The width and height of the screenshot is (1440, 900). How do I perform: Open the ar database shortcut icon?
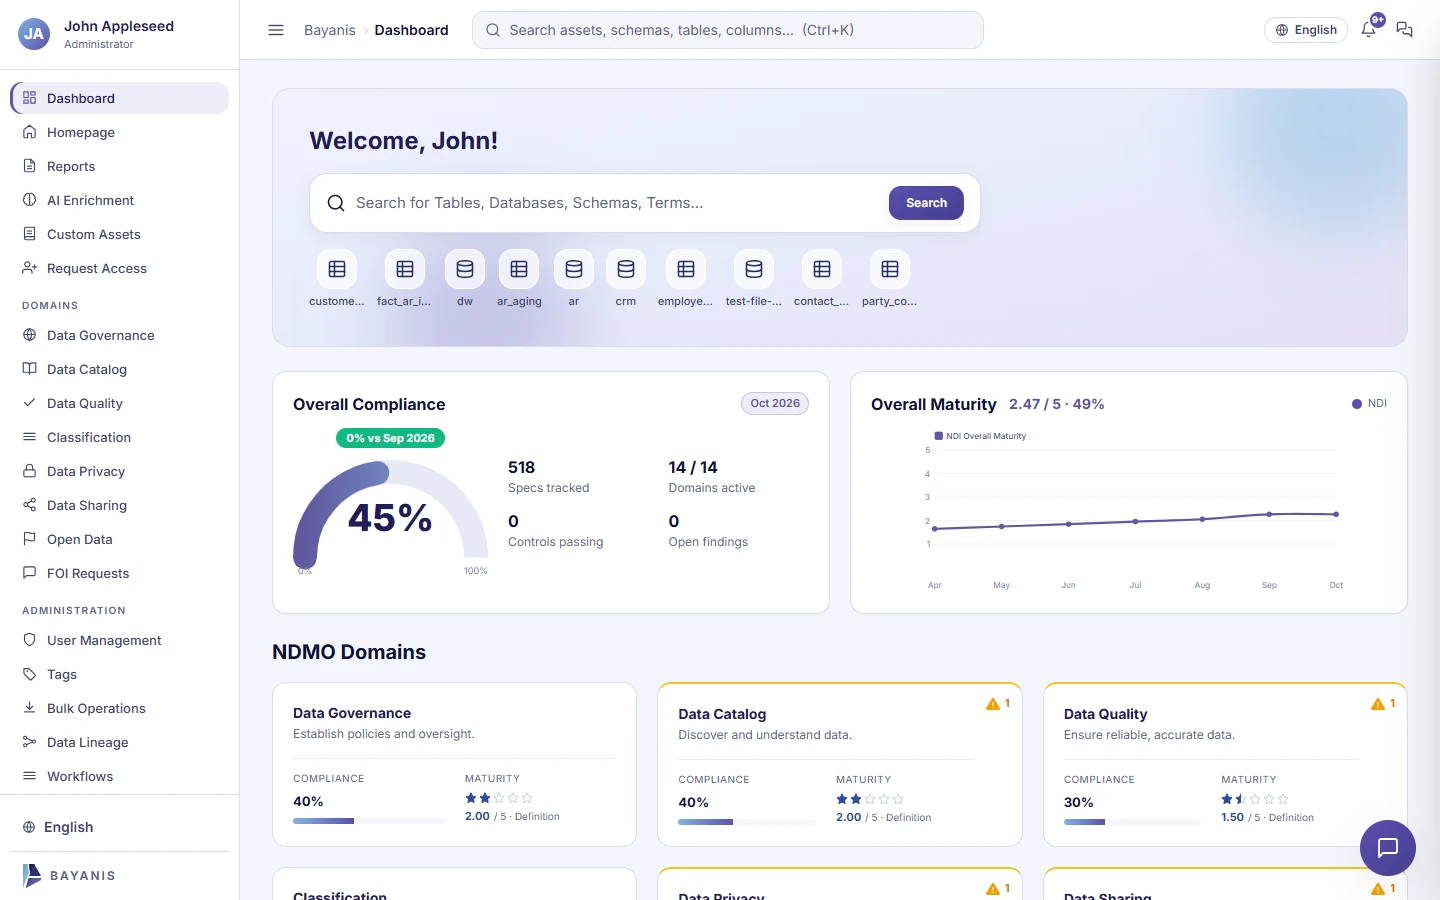coord(574,269)
